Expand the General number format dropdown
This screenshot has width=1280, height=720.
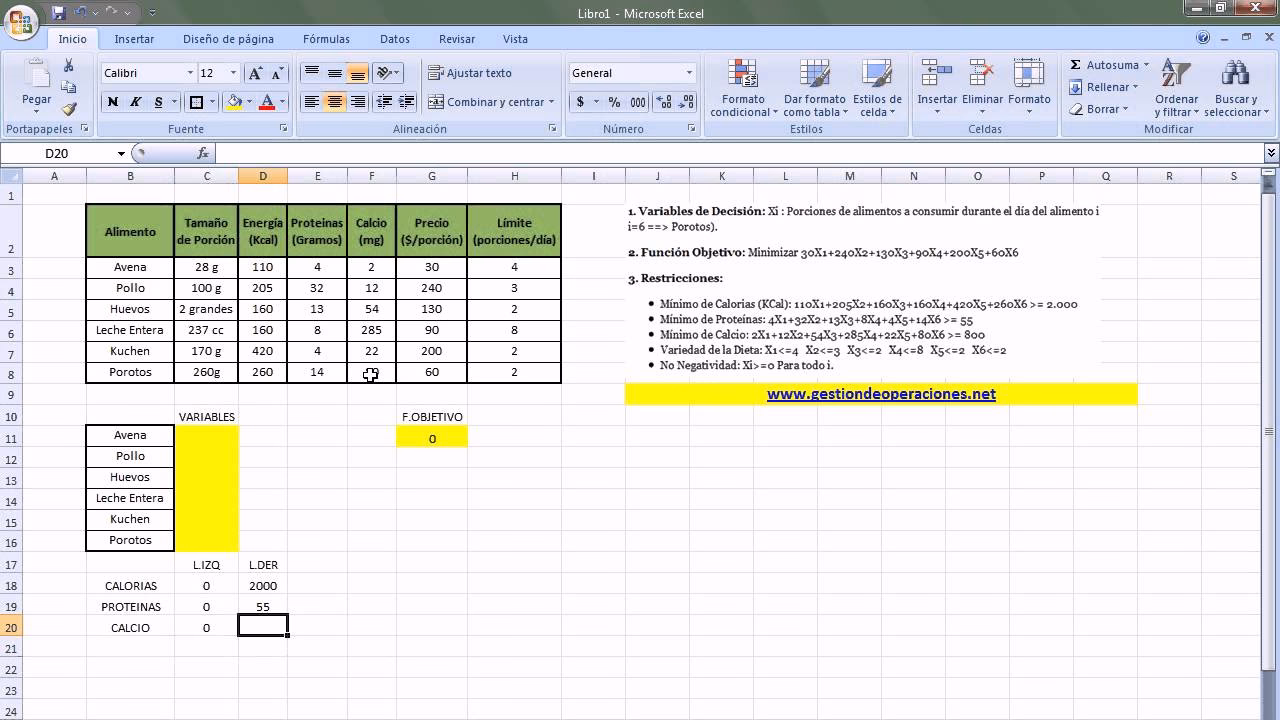(x=689, y=73)
